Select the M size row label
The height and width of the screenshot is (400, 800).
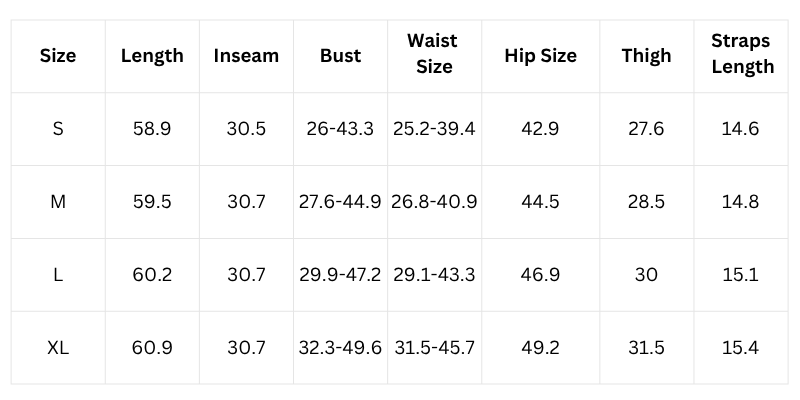pos(58,202)
